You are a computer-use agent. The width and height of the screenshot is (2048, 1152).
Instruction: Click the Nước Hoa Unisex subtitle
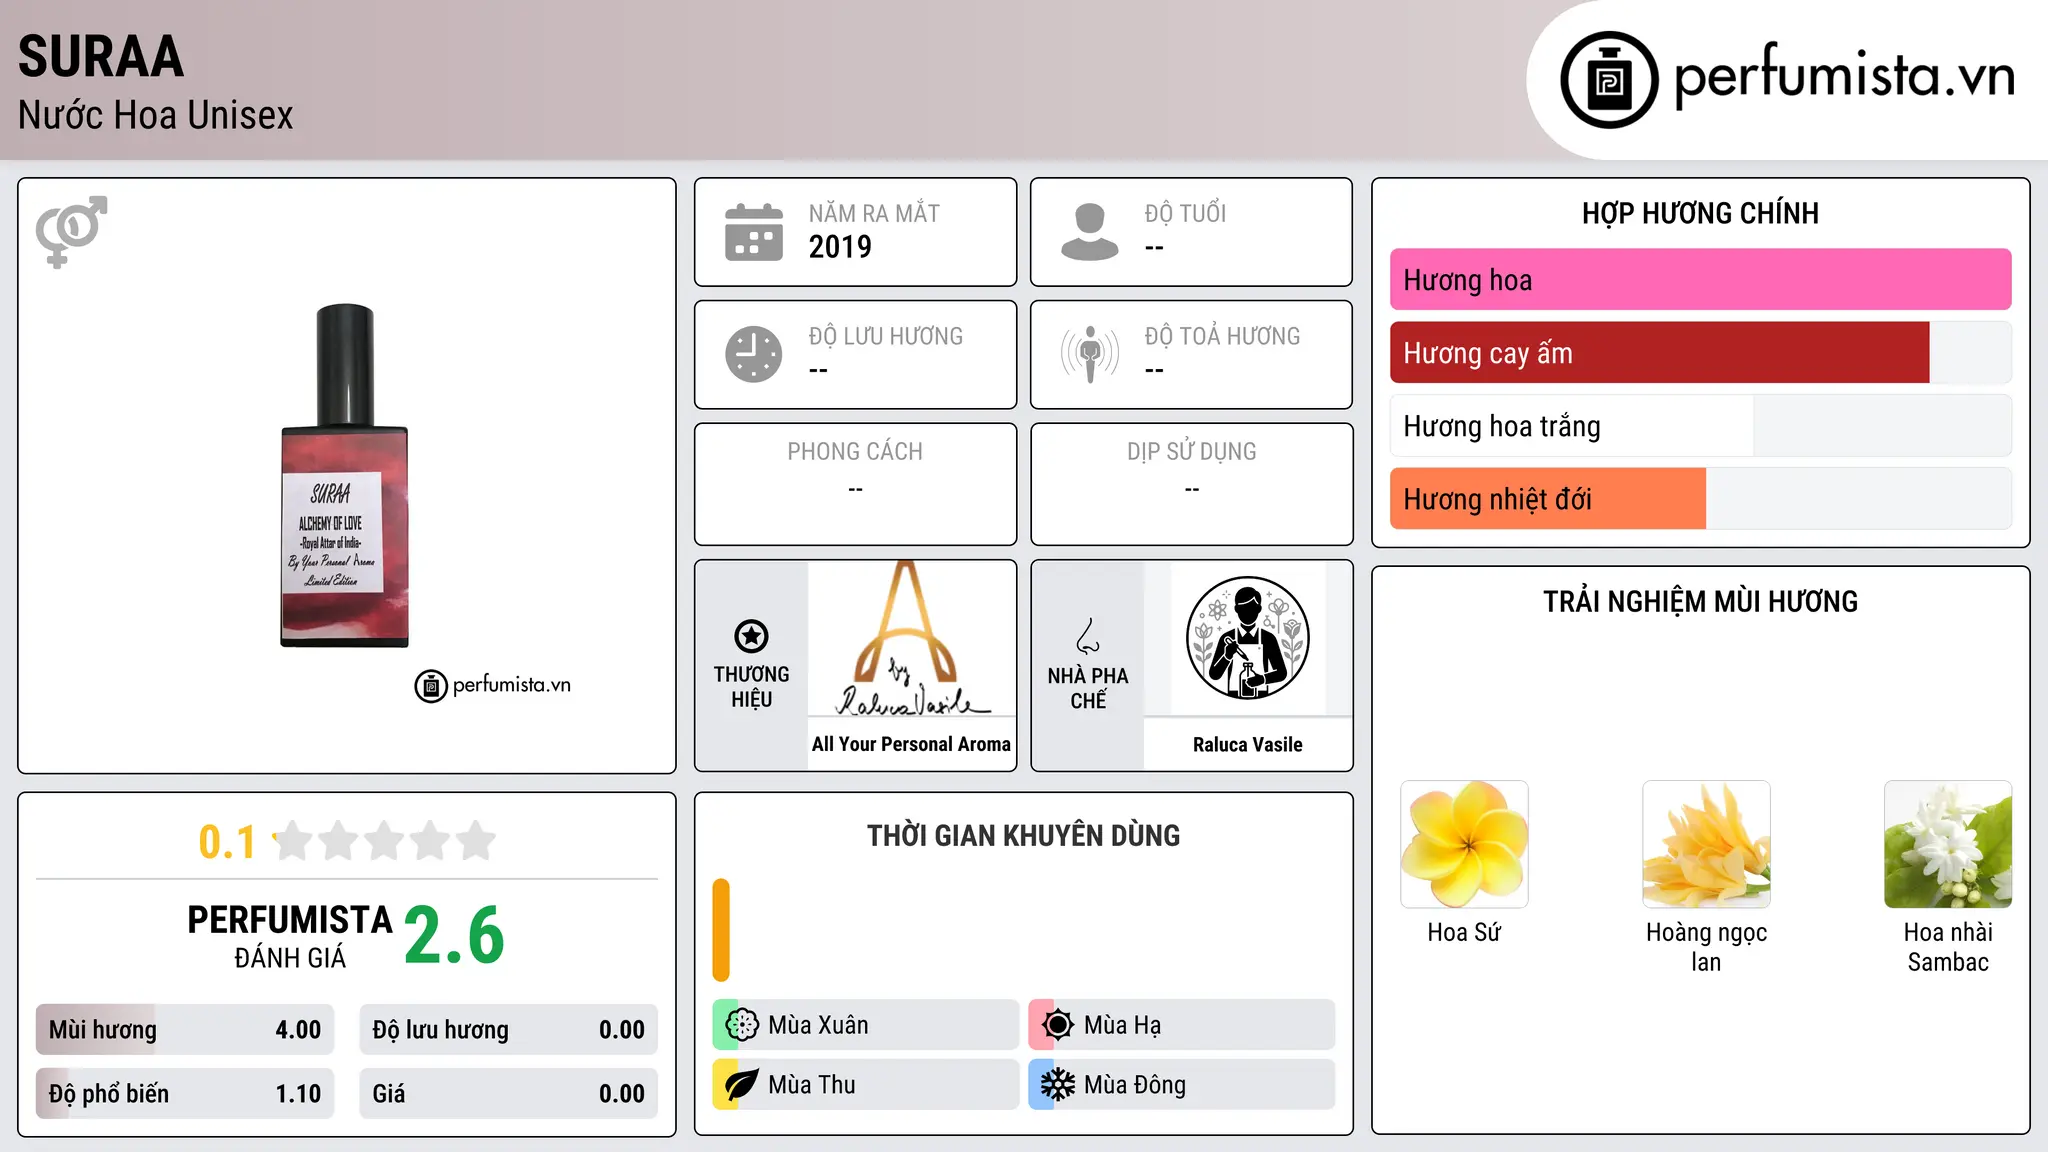[156, 115]
